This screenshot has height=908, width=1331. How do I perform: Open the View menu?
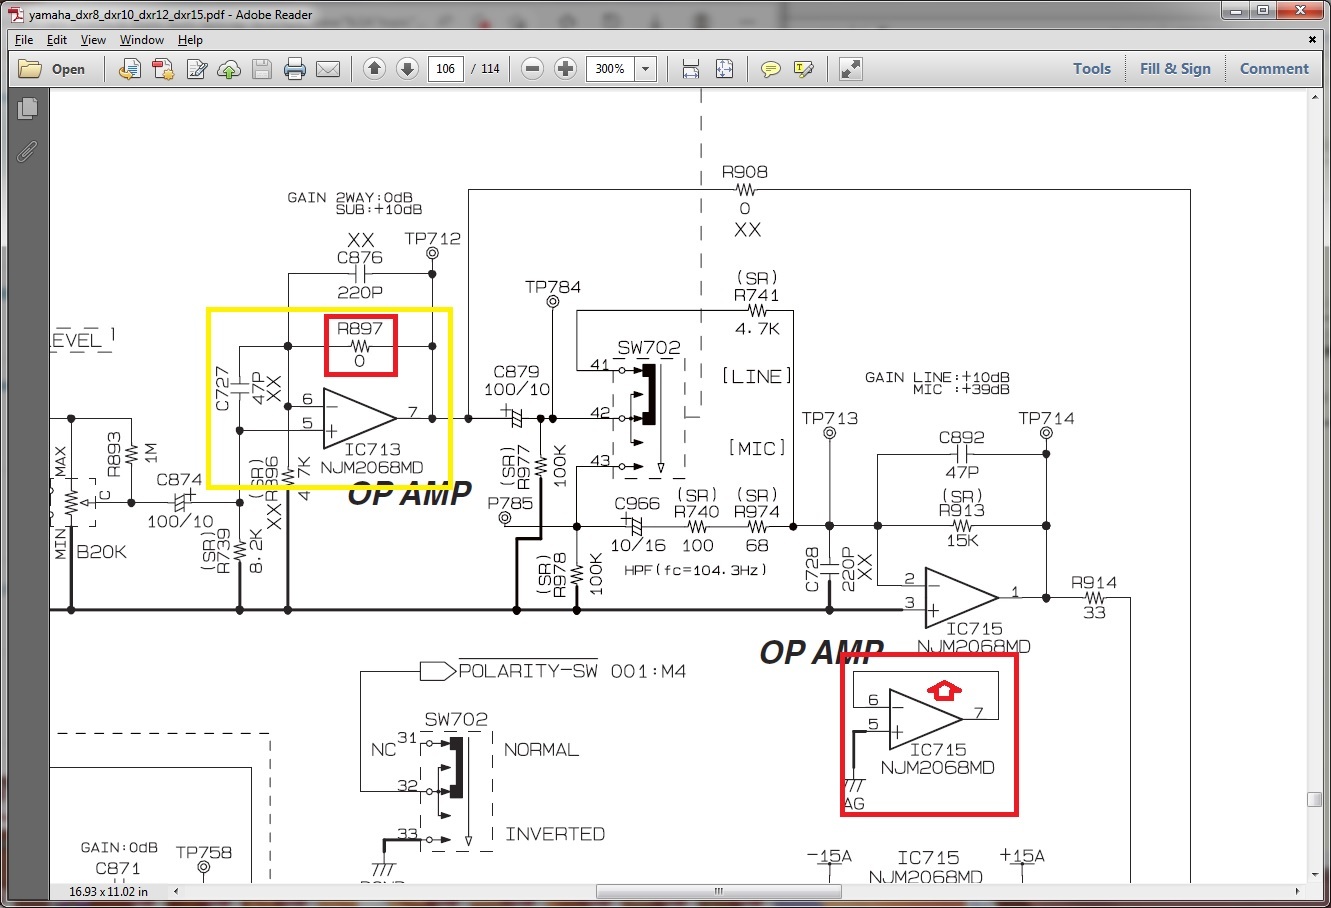(x=93, y=40)
